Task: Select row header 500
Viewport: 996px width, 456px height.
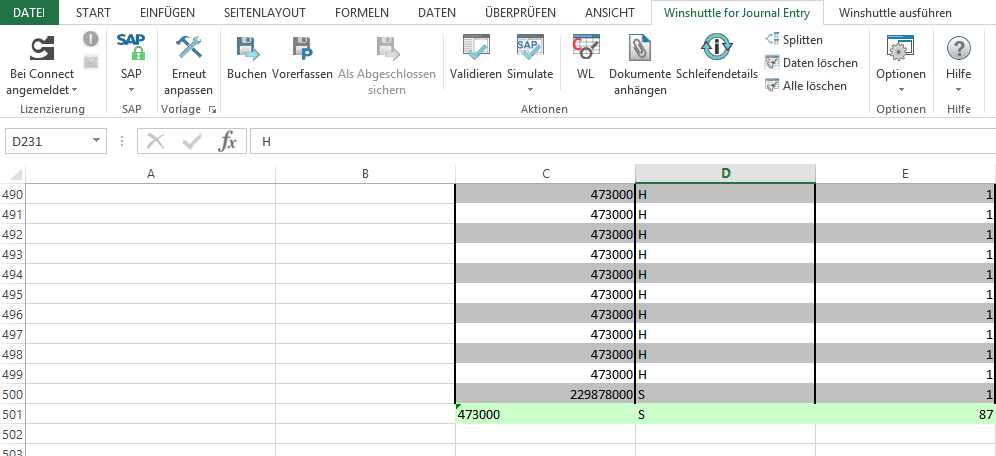Action: [13, 394]
